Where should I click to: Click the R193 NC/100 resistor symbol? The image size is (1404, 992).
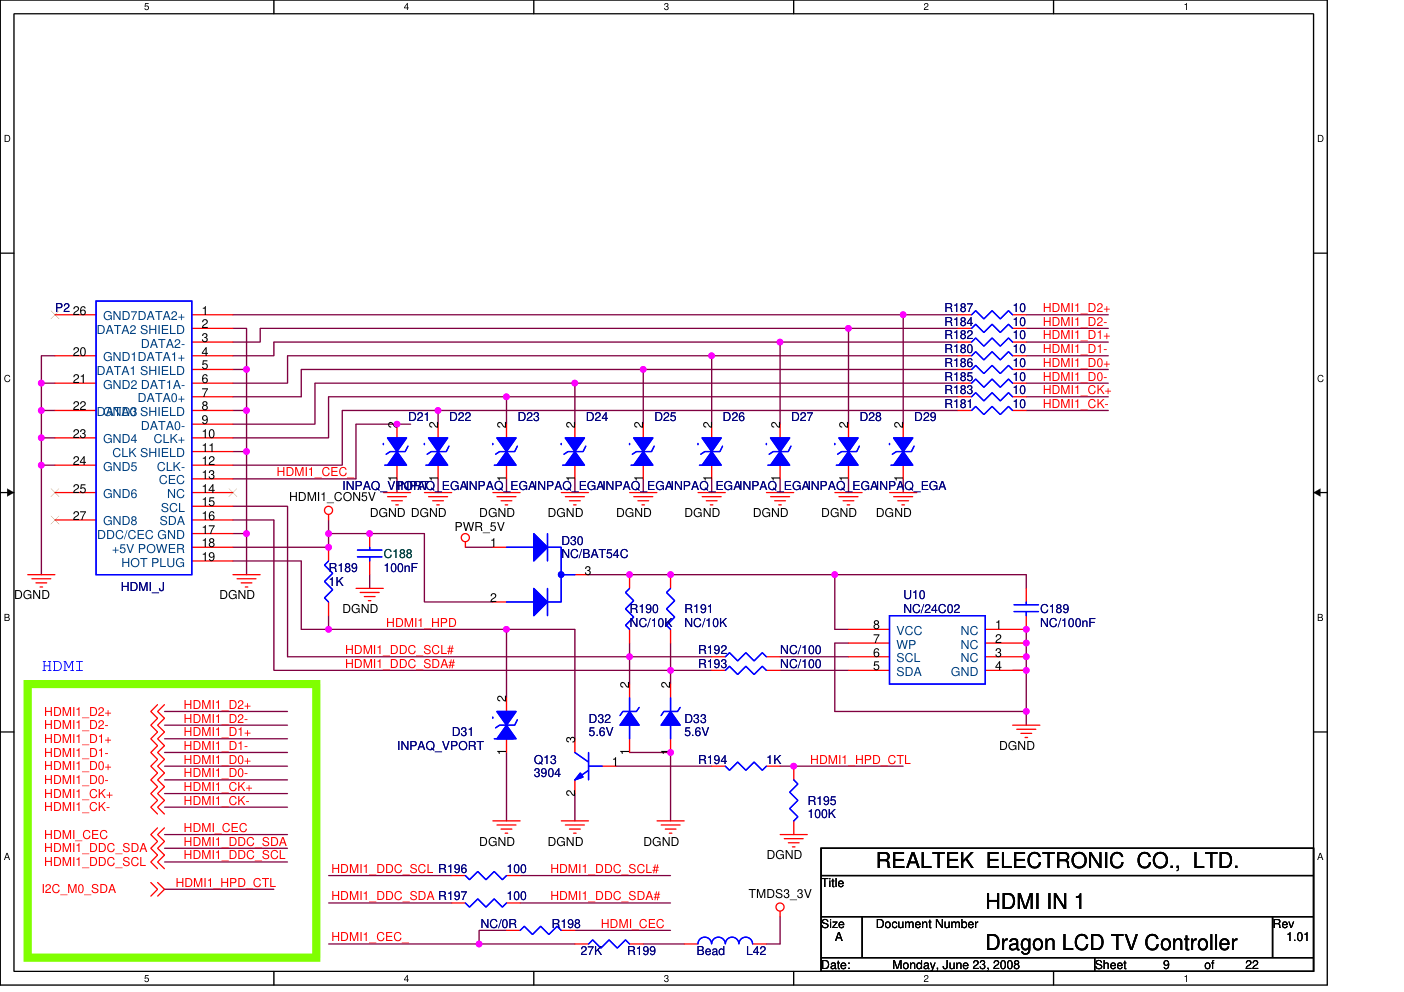pyautogui.click(x=745, y=671)
